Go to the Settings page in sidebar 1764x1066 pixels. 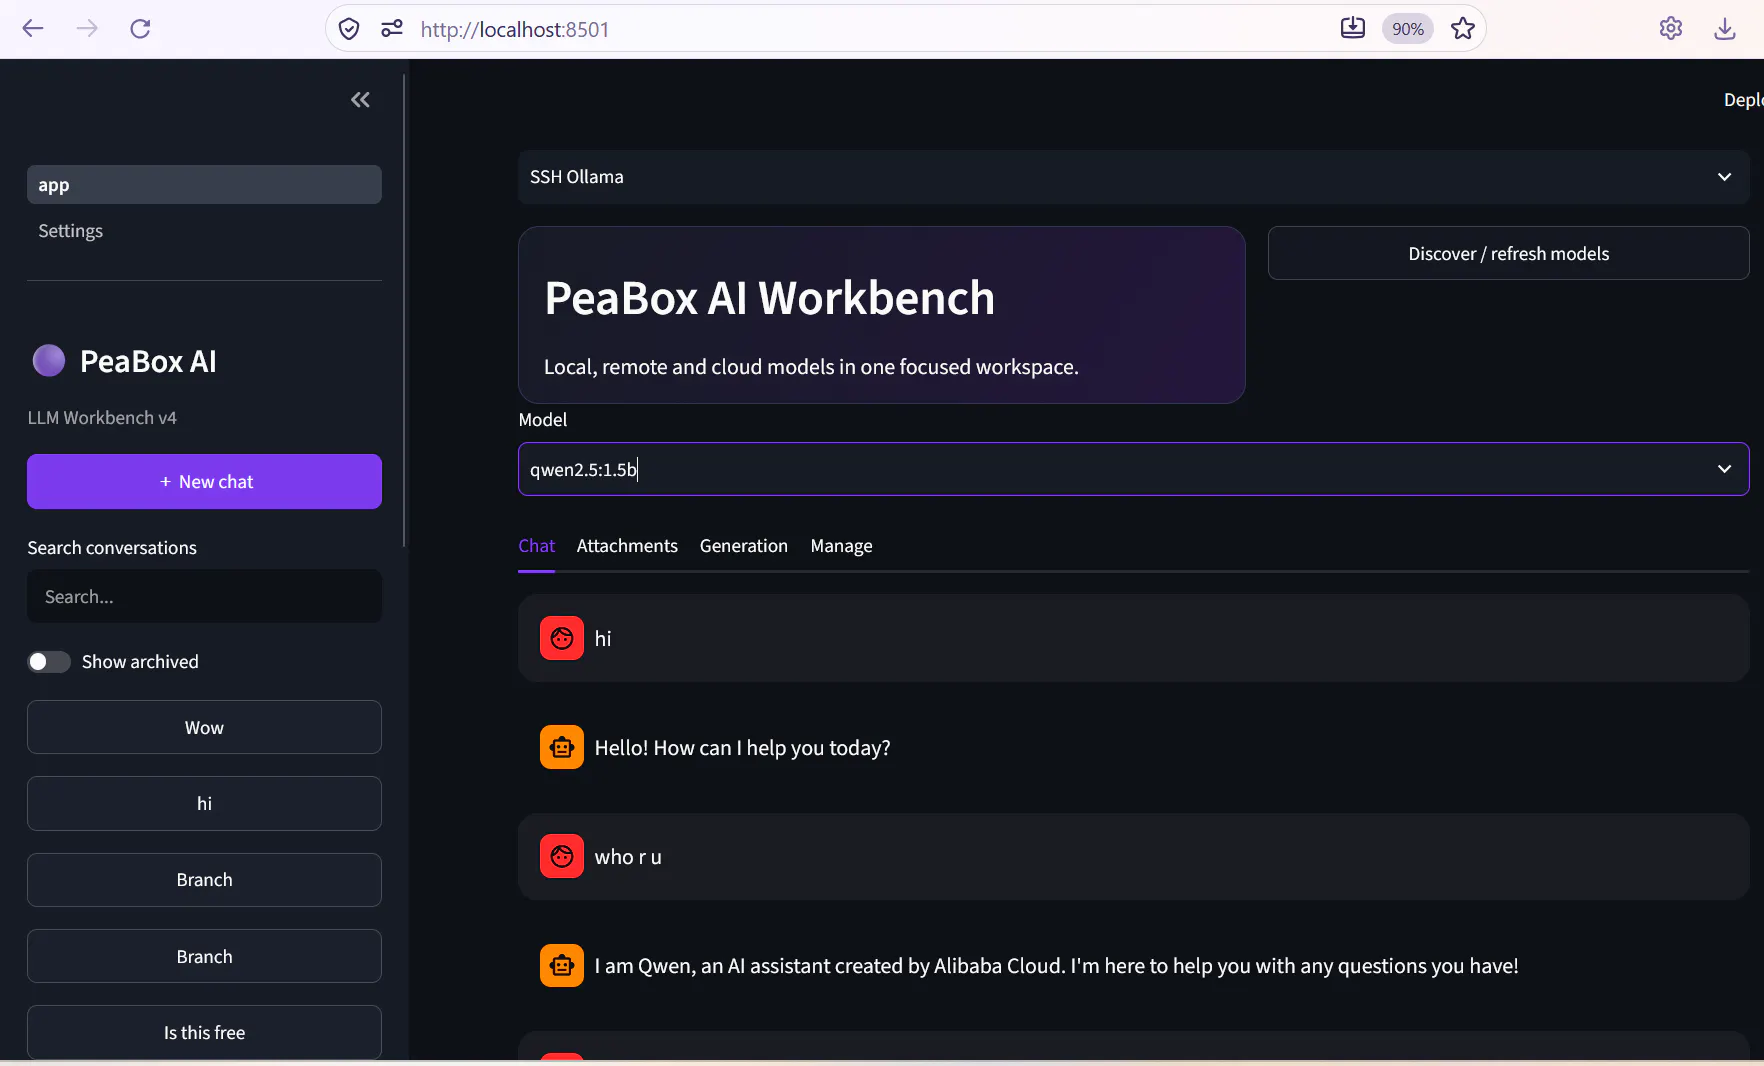pyautogui.click(x=204, y=231)
